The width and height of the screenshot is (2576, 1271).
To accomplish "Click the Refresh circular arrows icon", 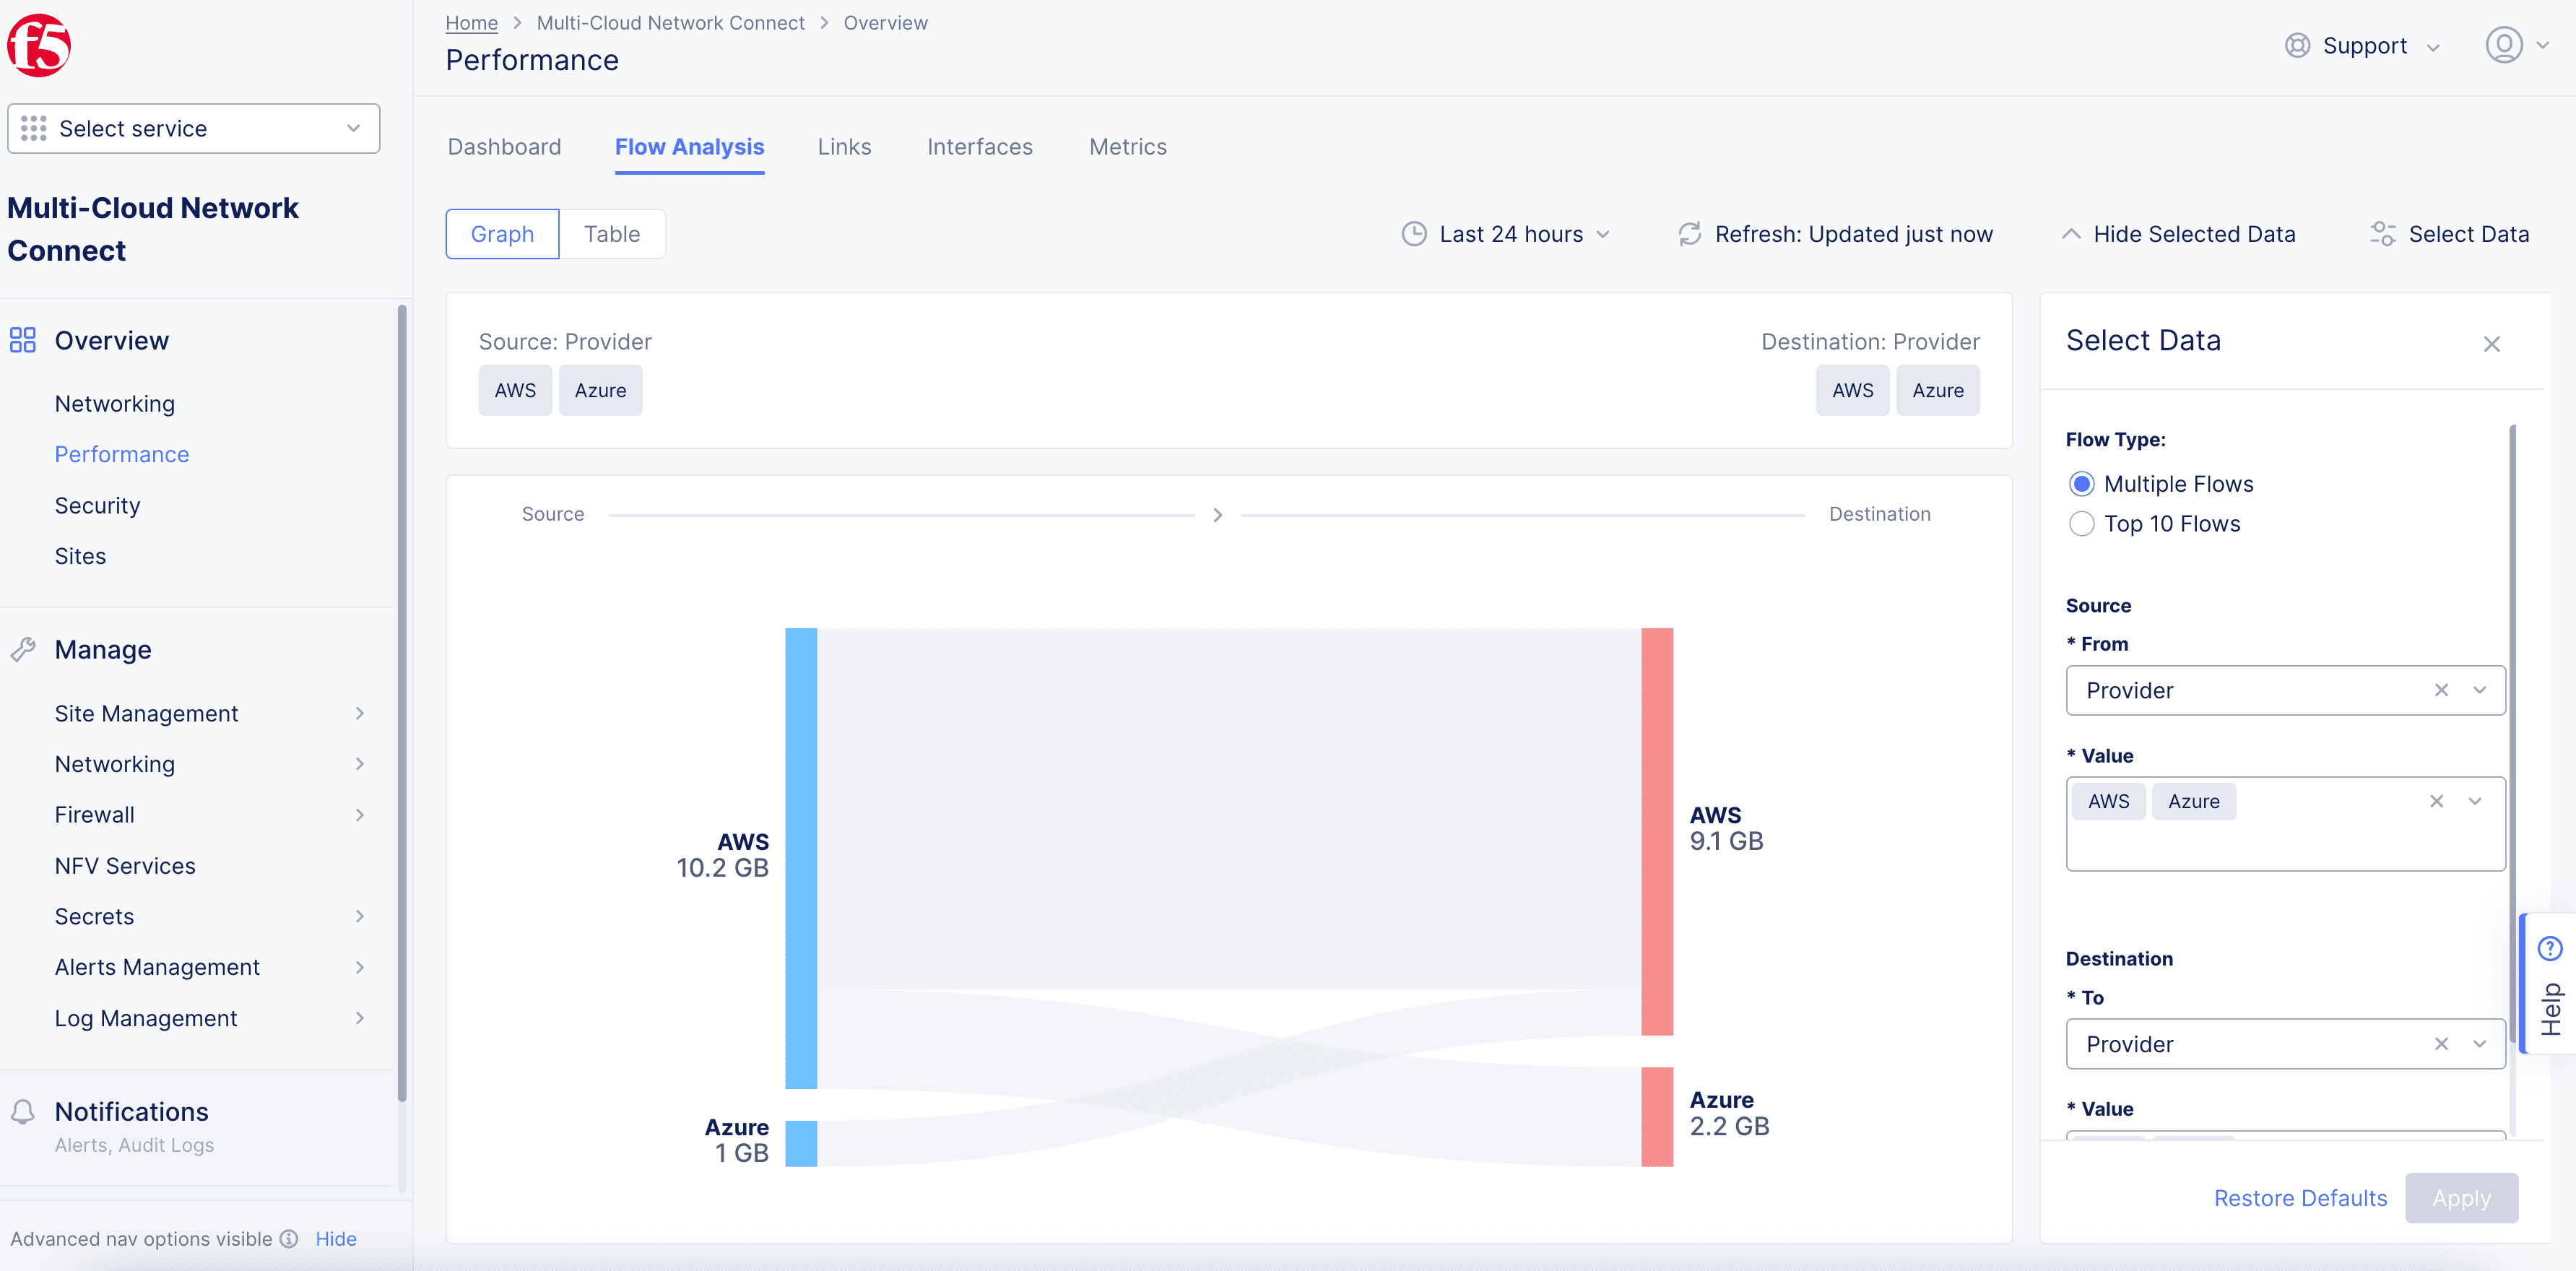I will pos(1690,234).
